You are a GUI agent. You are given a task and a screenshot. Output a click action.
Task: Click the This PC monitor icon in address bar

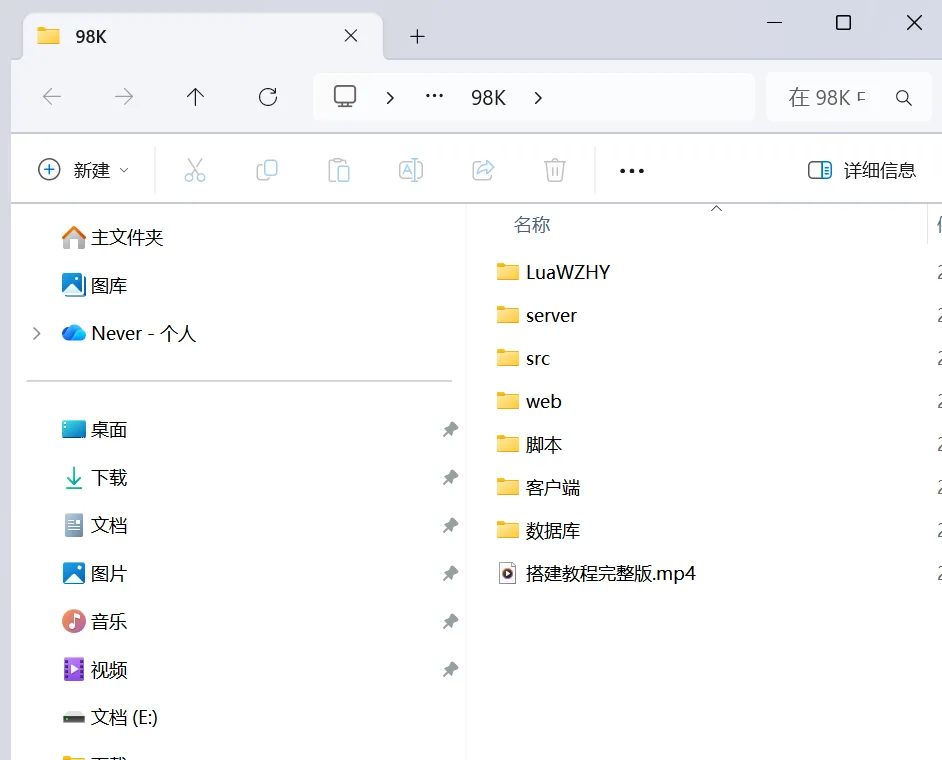pyautogui.click(x=345, y=96)
